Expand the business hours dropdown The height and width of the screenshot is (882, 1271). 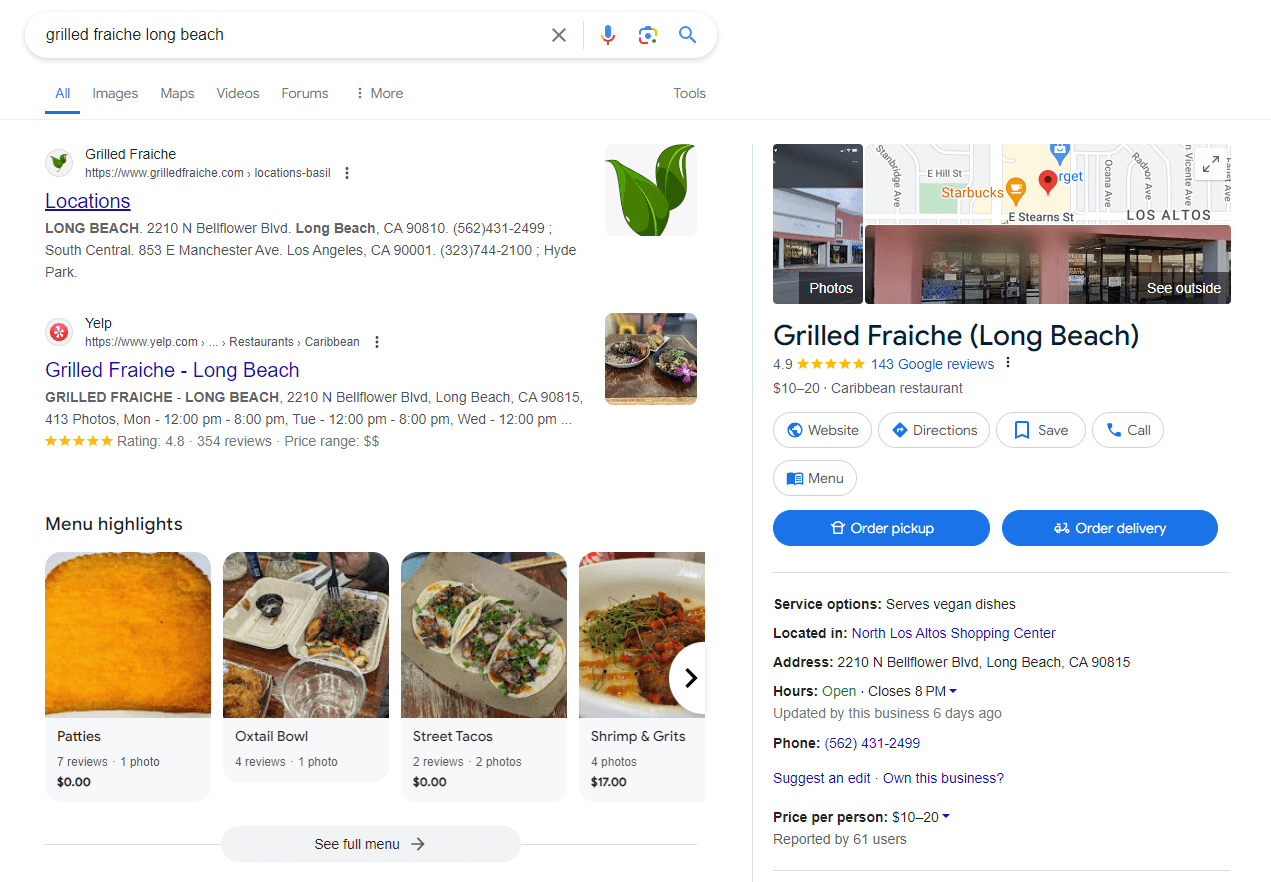coord(953,691)
